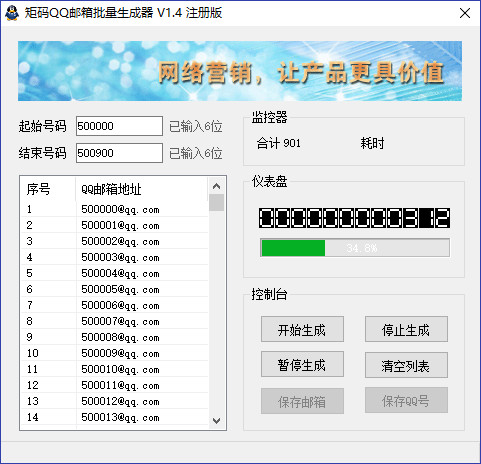Select row 500011@qq.com
This screenshot has height=464, width=481.
point(115,385)
